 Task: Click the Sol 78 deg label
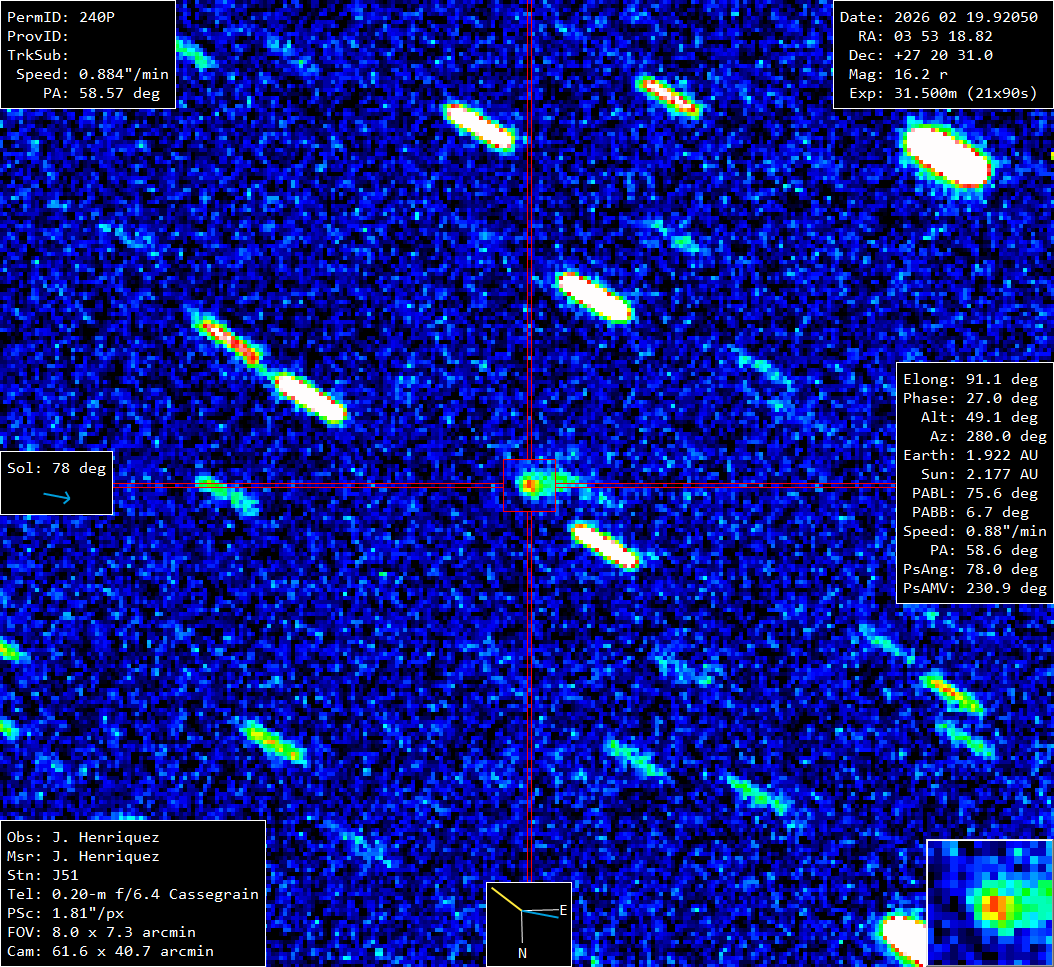pyautogui.click(x=56, y=468)
